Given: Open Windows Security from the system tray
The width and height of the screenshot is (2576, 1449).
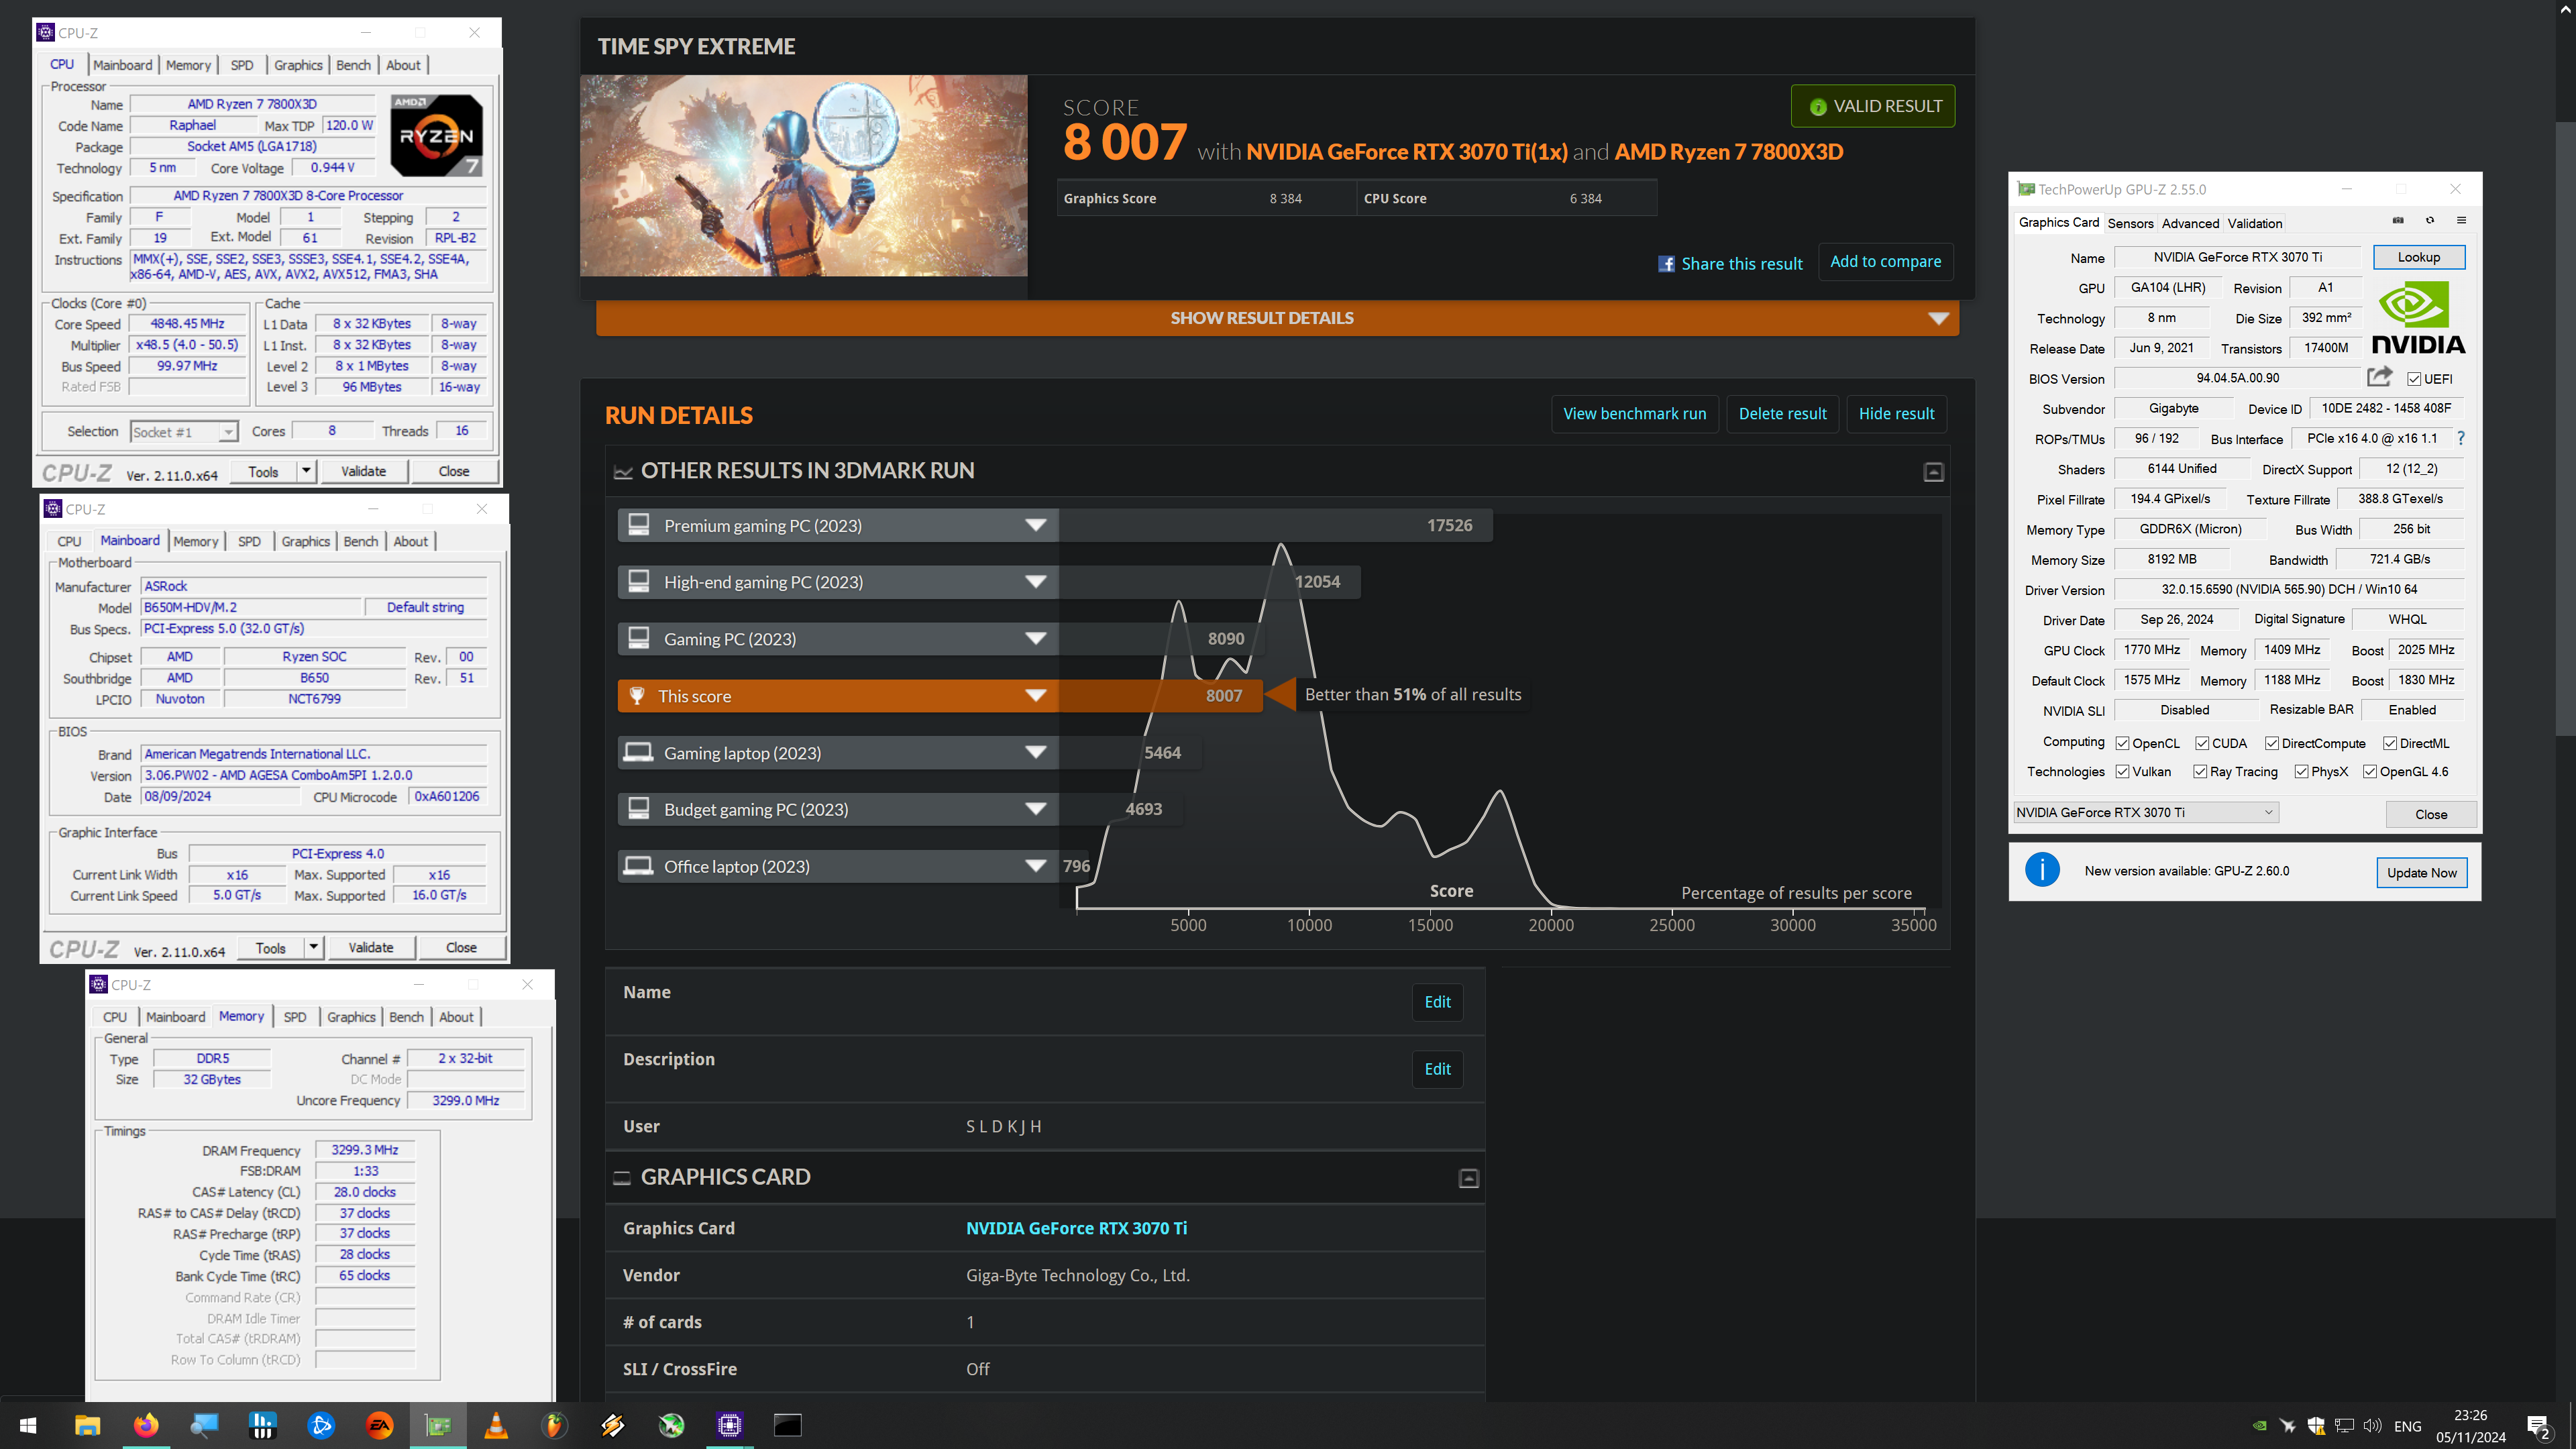Looking at the screenshot, I should (x=2315, y=1425).
